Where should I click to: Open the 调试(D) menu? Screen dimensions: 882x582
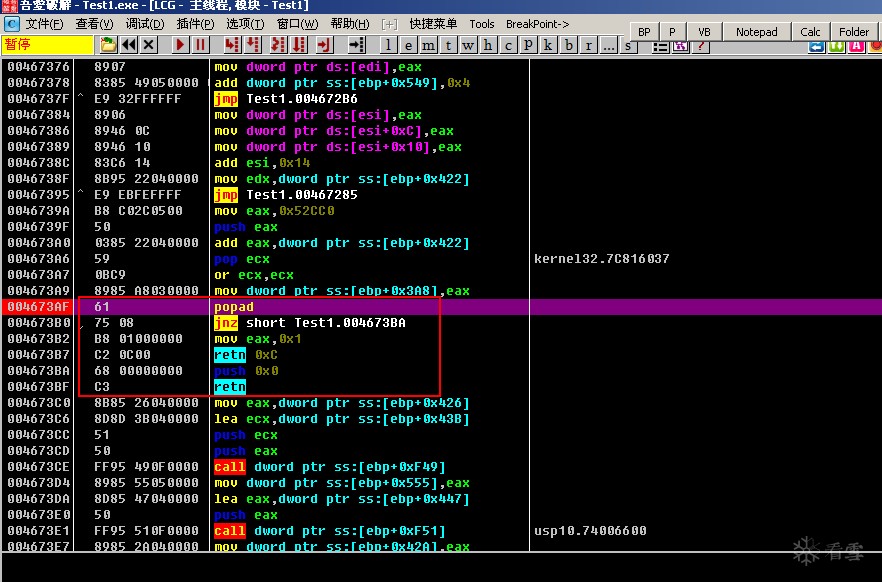[145, 24]
